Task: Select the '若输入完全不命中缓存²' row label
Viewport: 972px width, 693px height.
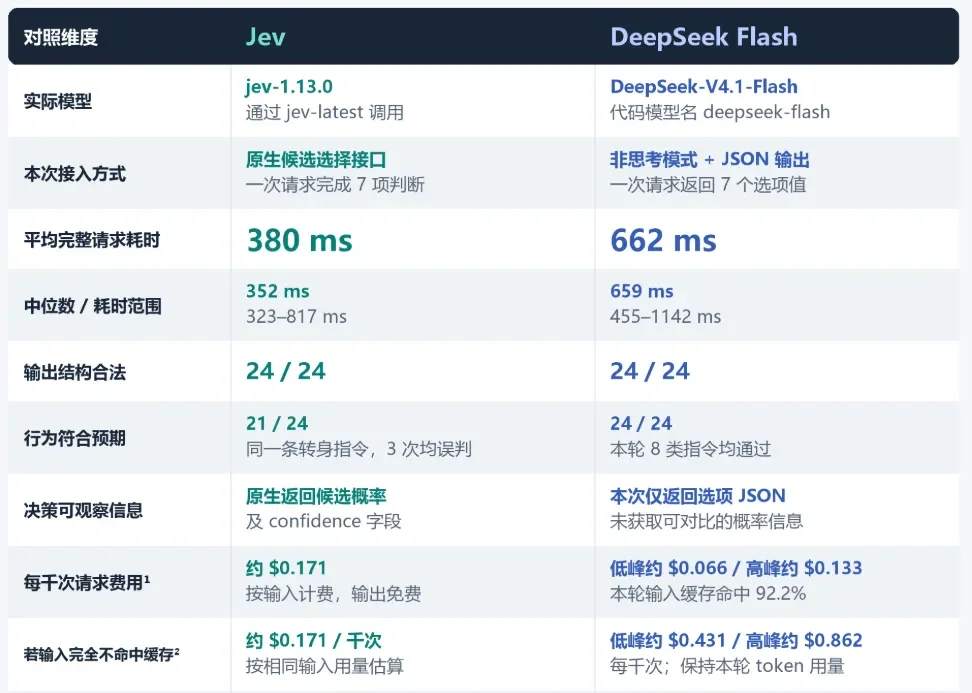Action: tap(102, 655)
